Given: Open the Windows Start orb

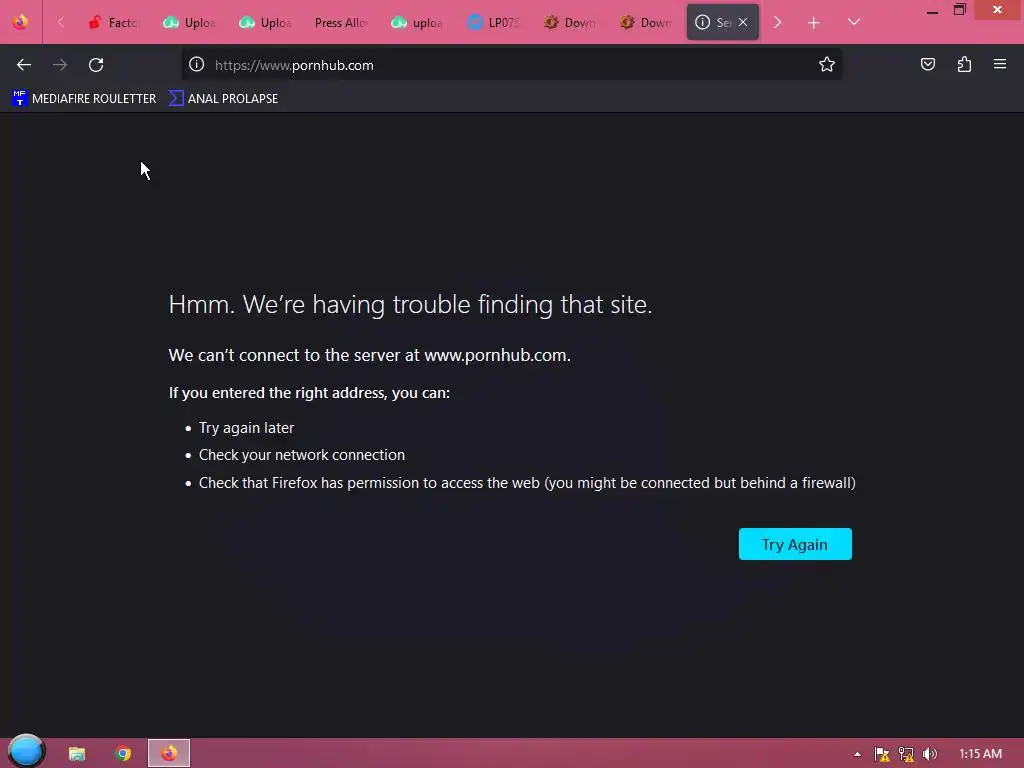Looking at the screenshot, I should point(26,751).
